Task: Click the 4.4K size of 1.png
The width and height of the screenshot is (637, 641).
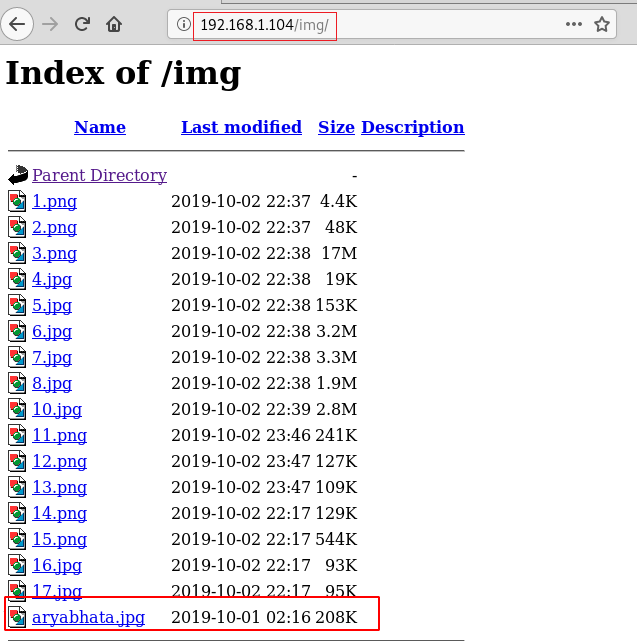Action: pyautogui.click(x=339, y=202)
